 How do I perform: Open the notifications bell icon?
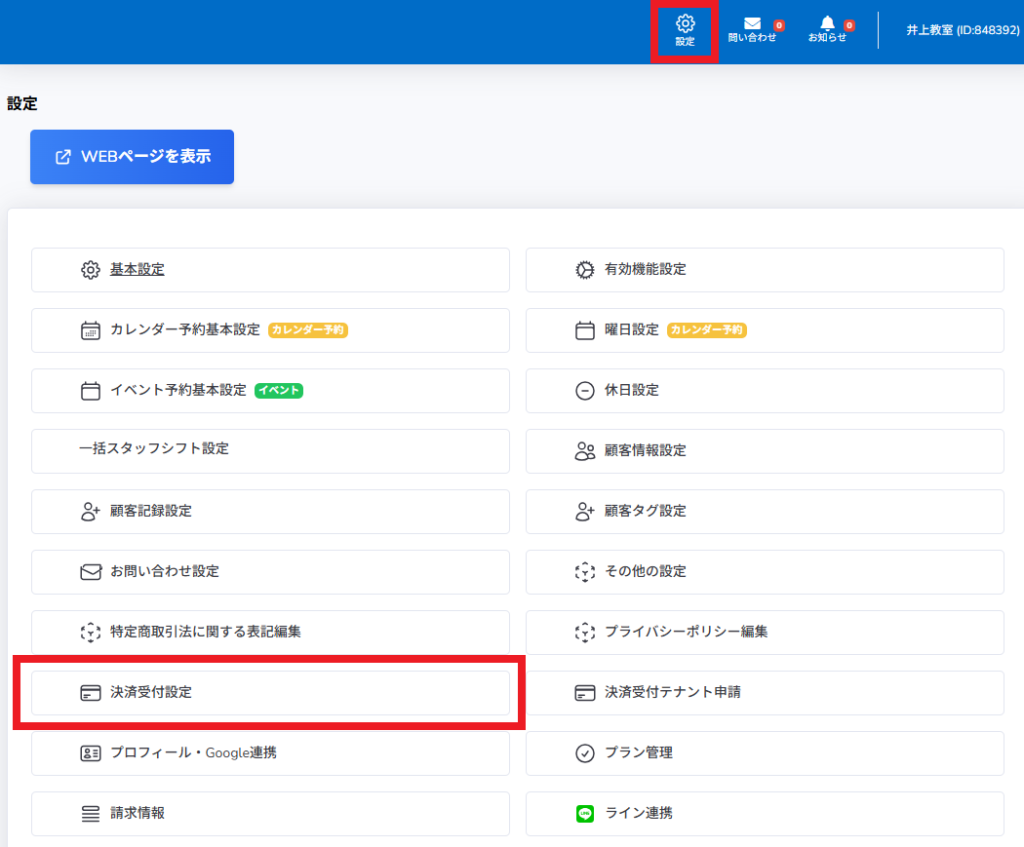[827, 24]
